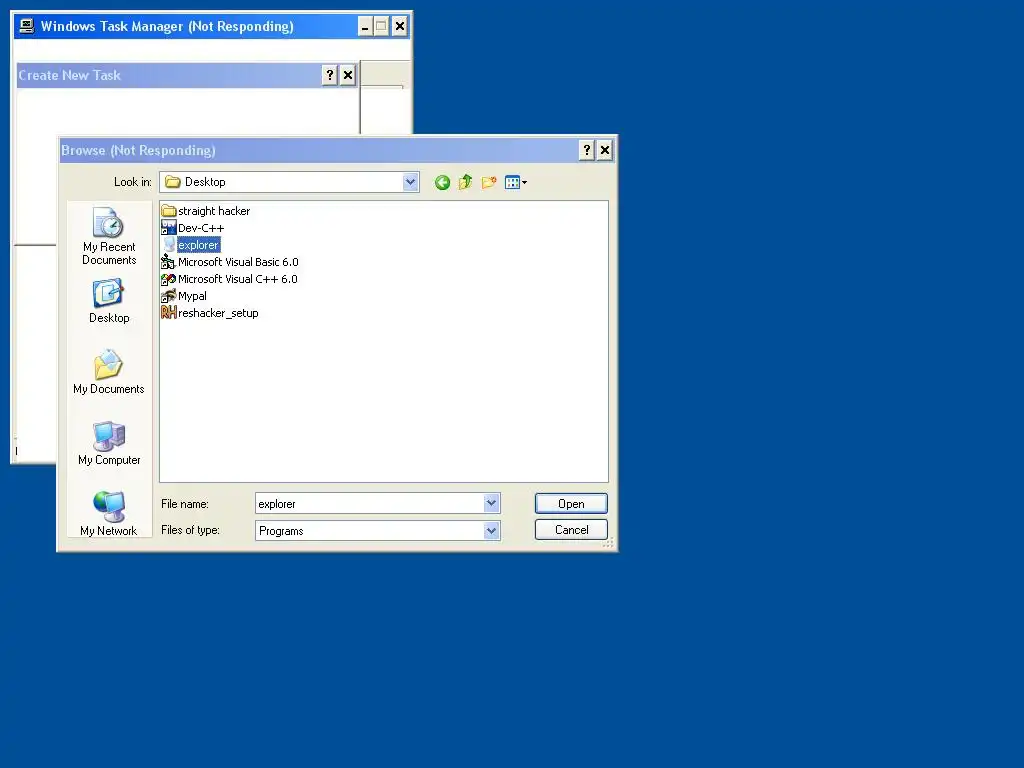Minimize the Windows Task Manager window
Viewport: 1024px width, 768px height.
365,26
